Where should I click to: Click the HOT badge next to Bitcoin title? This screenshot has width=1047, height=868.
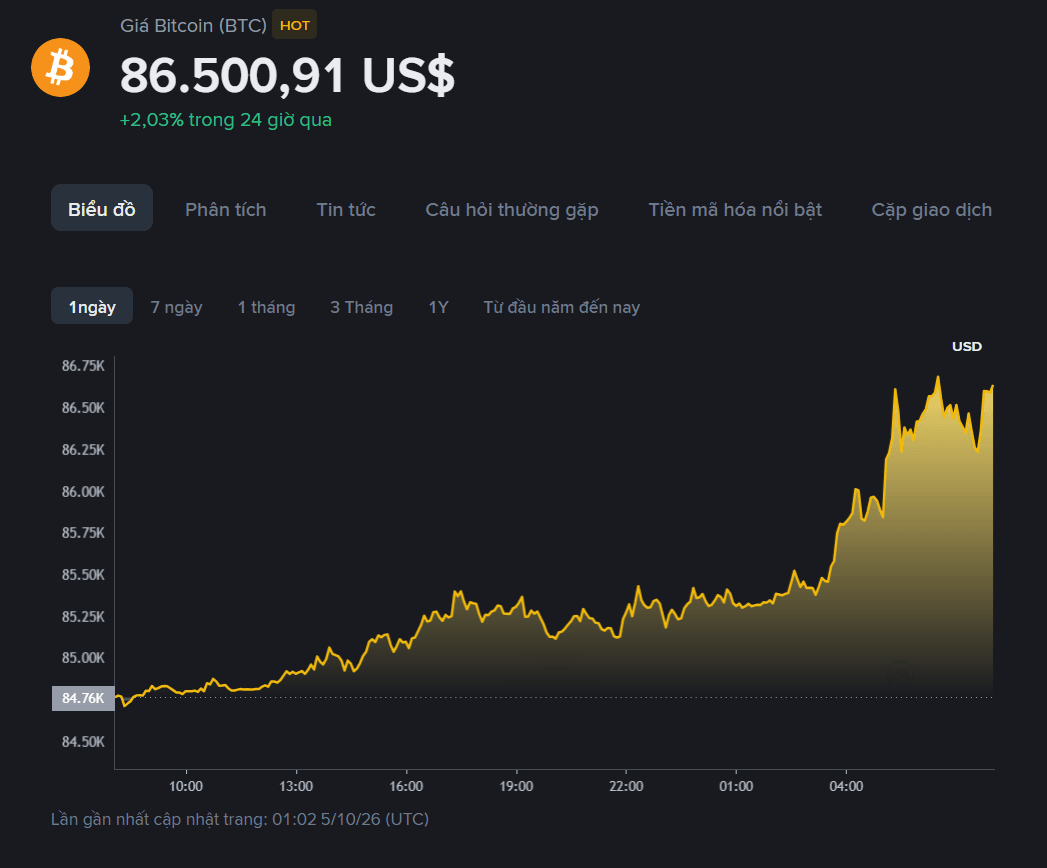294,25
